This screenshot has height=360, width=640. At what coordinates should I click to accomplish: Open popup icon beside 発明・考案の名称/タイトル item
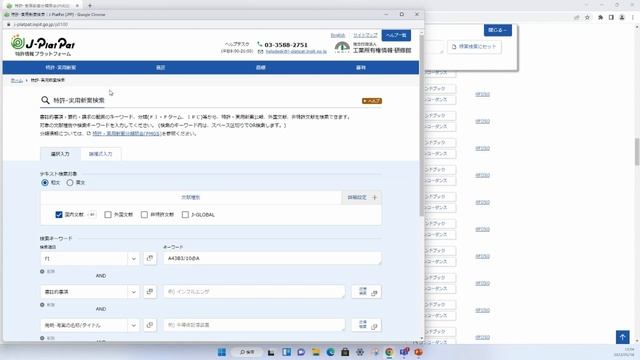click(x=150, y=325)
